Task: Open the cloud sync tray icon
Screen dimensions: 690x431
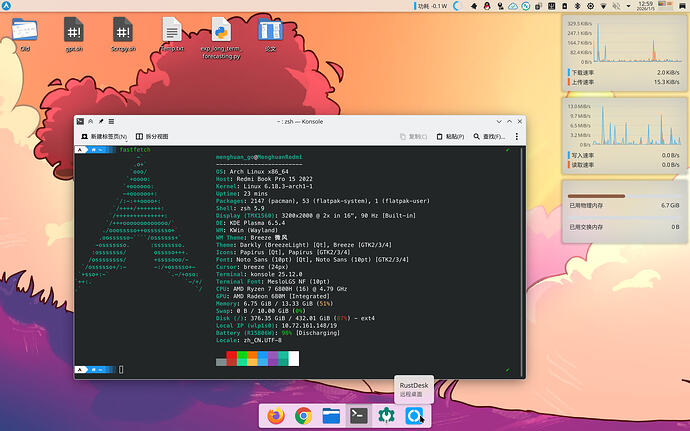Action: coord(513,6)
